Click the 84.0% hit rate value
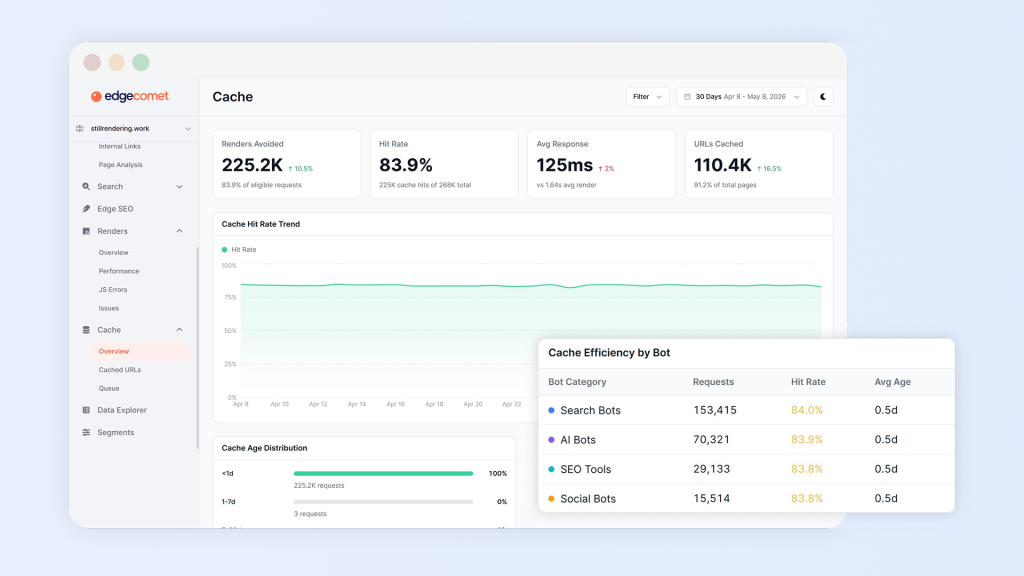The width and height of the screenshot is (1024, 576). tap(807, 410)
